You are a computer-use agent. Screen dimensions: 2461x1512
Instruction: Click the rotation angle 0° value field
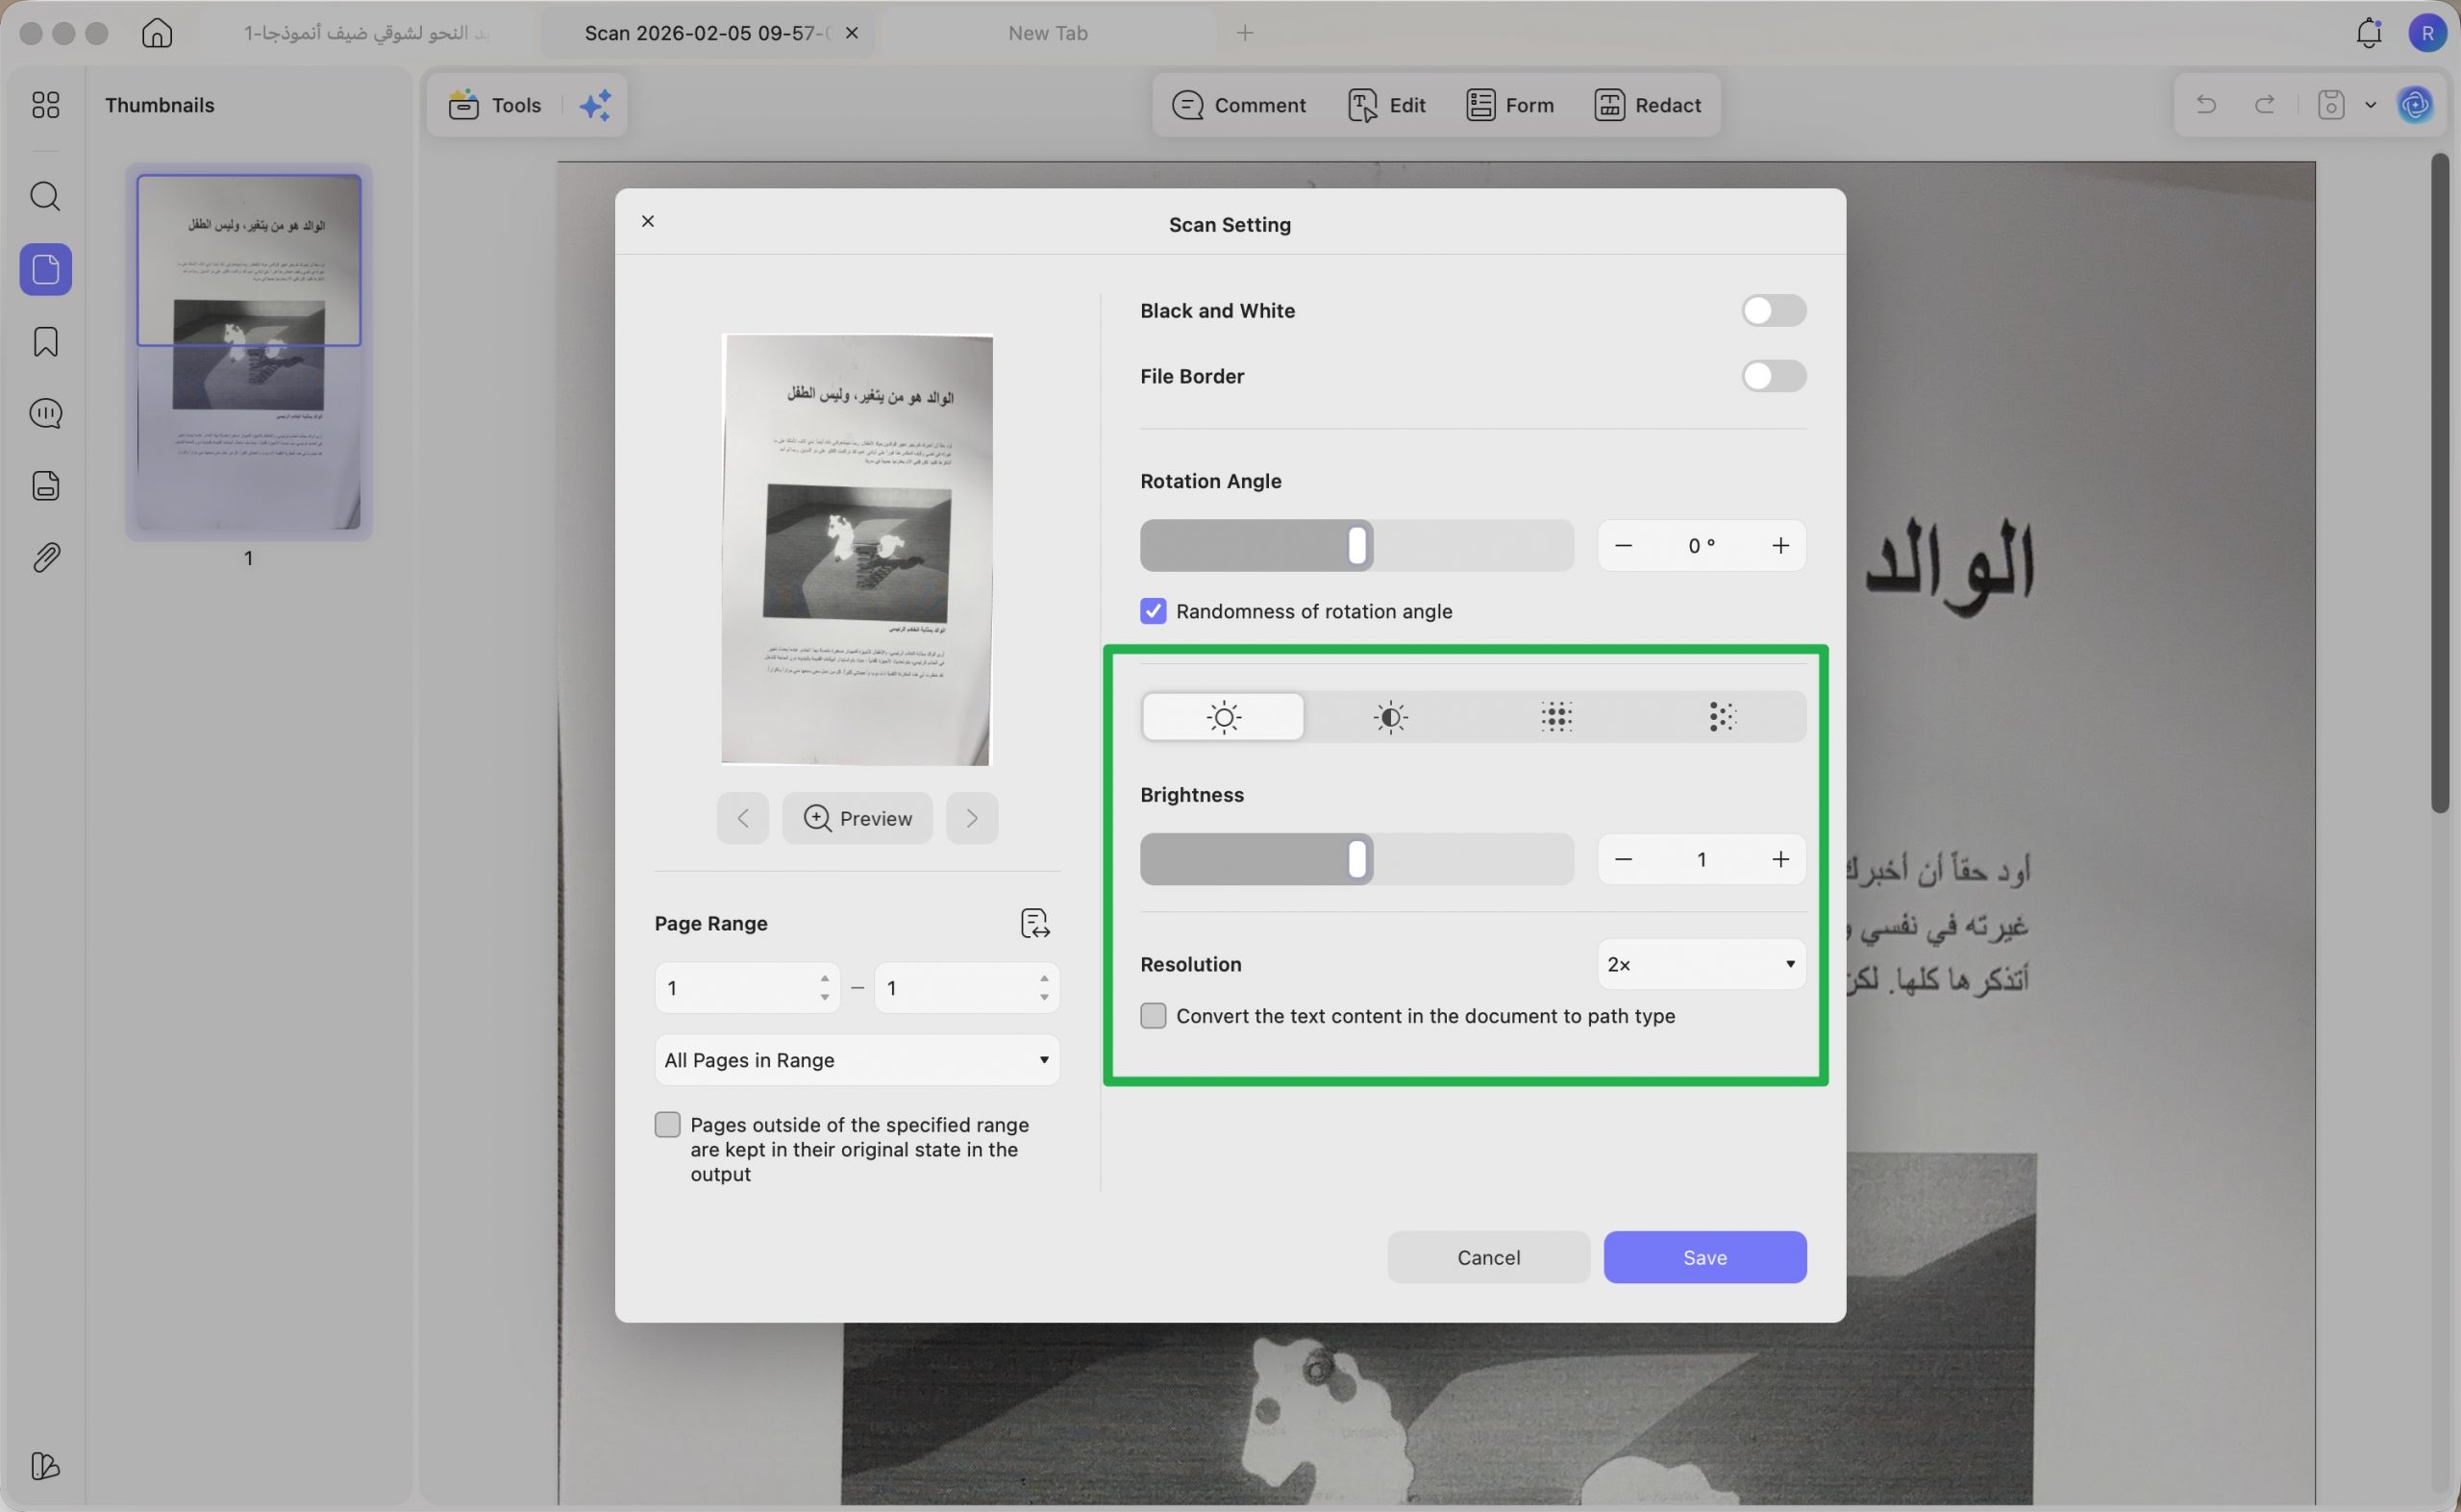click(1701, 546)
